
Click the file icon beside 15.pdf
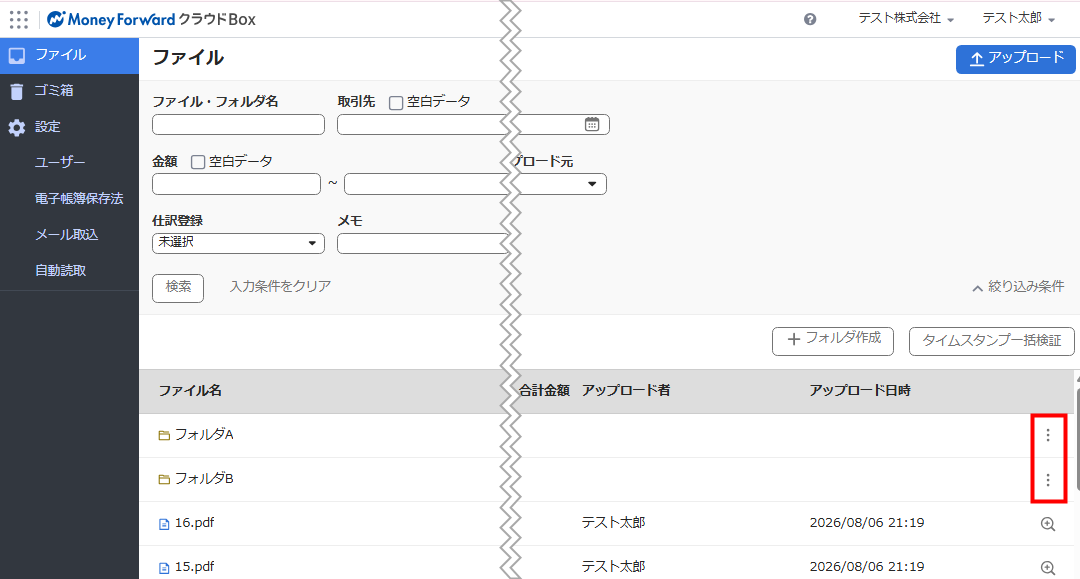(x=164, y=568)
